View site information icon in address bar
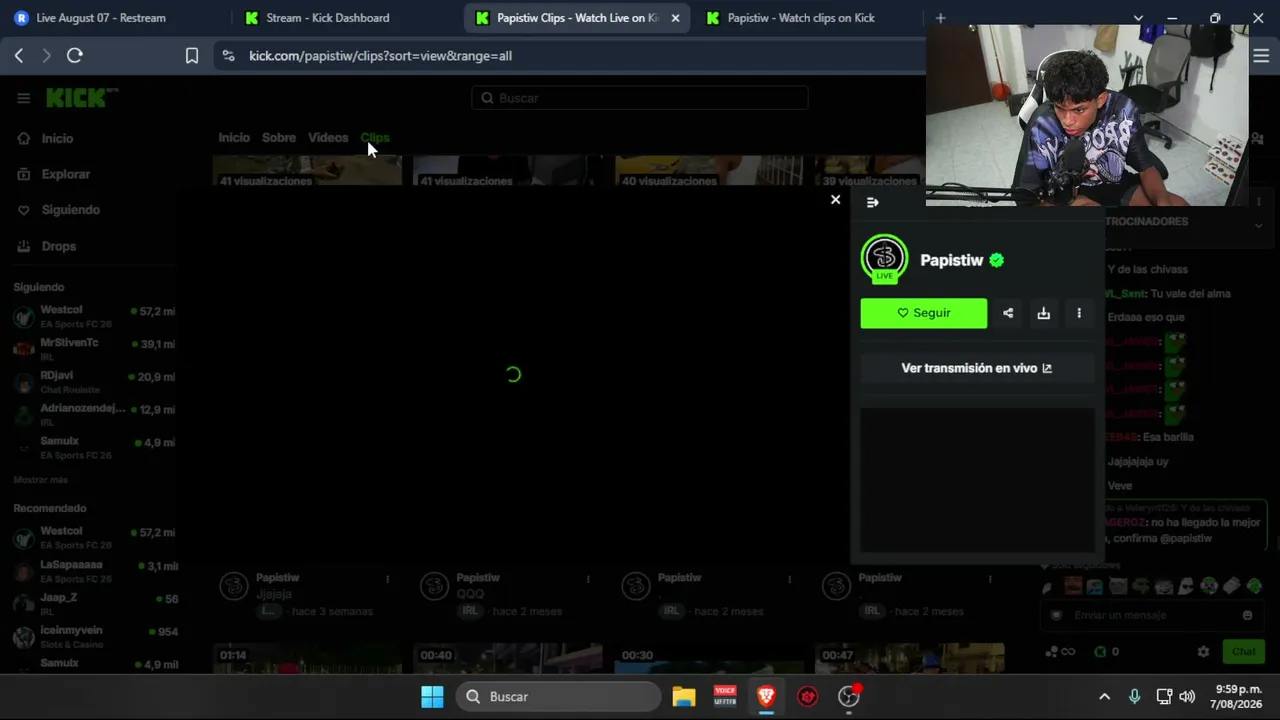 (x=228, y=56)
